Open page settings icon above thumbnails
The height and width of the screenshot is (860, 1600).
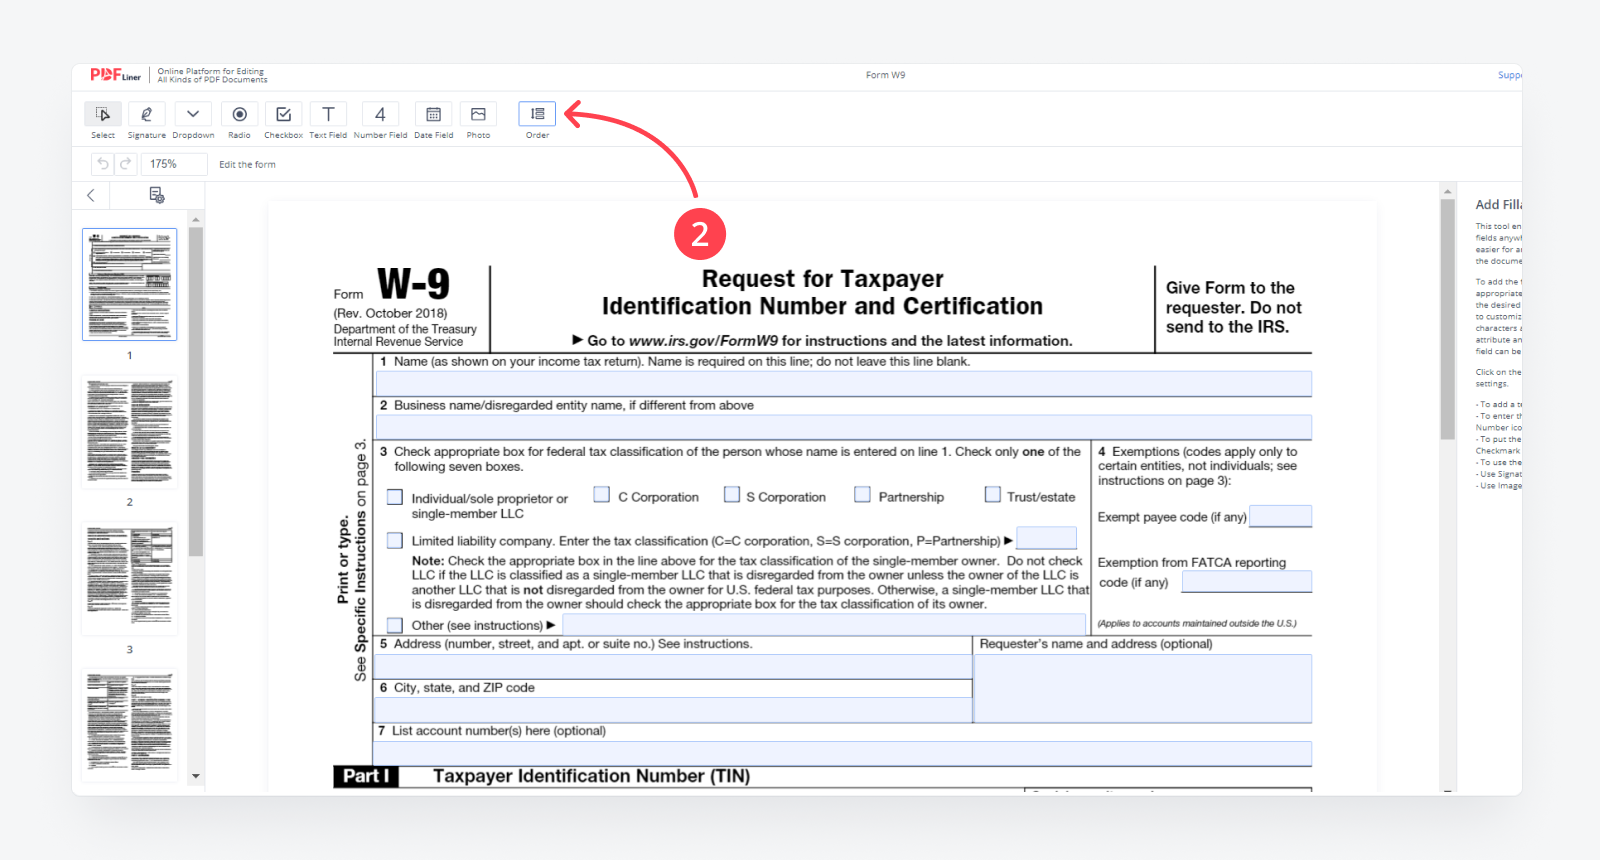click(x=157, y=195)
